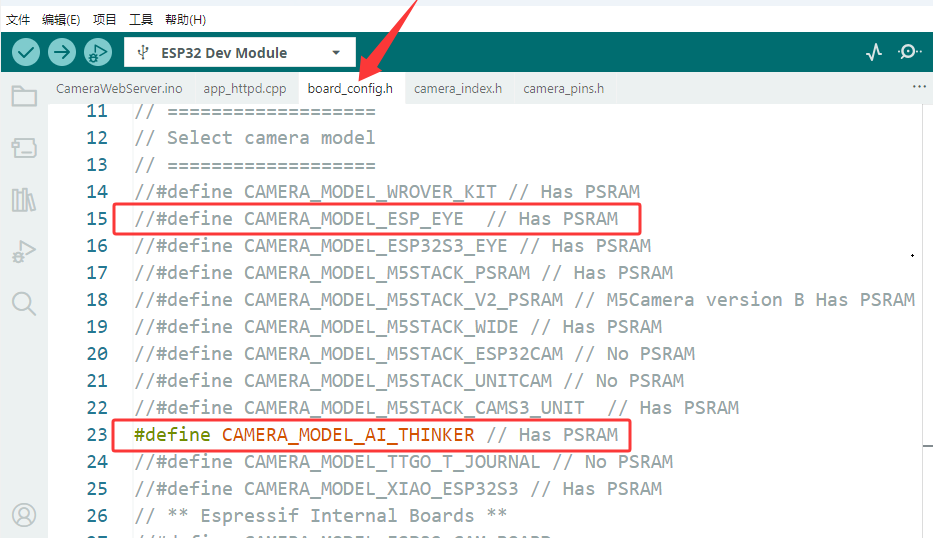Click the CAMERA_MODEL_ESP32S3_EYE line
The height and width of the screenshot is (541, 938).
(x=392, y=245)
